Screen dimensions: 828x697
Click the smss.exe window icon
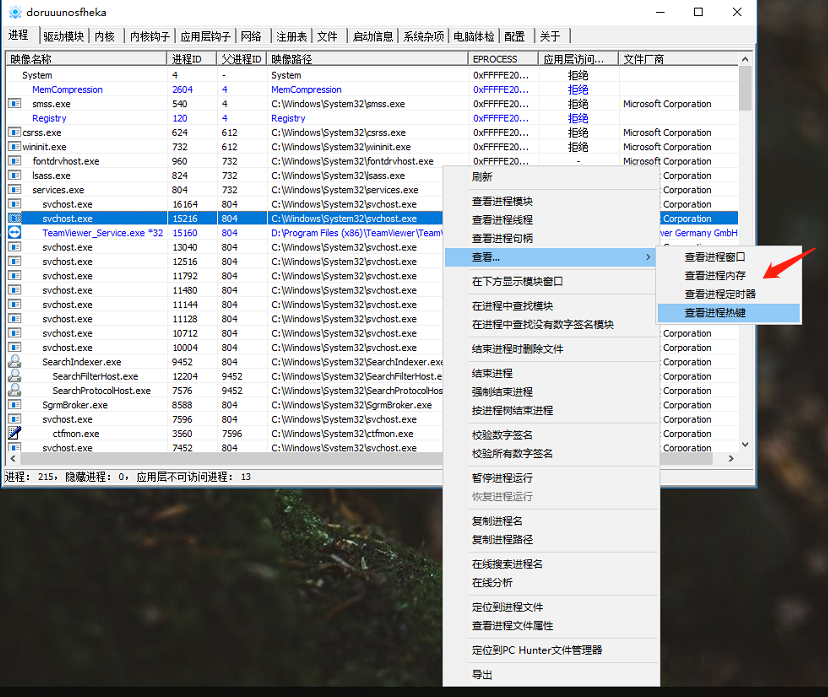point(14,104)
